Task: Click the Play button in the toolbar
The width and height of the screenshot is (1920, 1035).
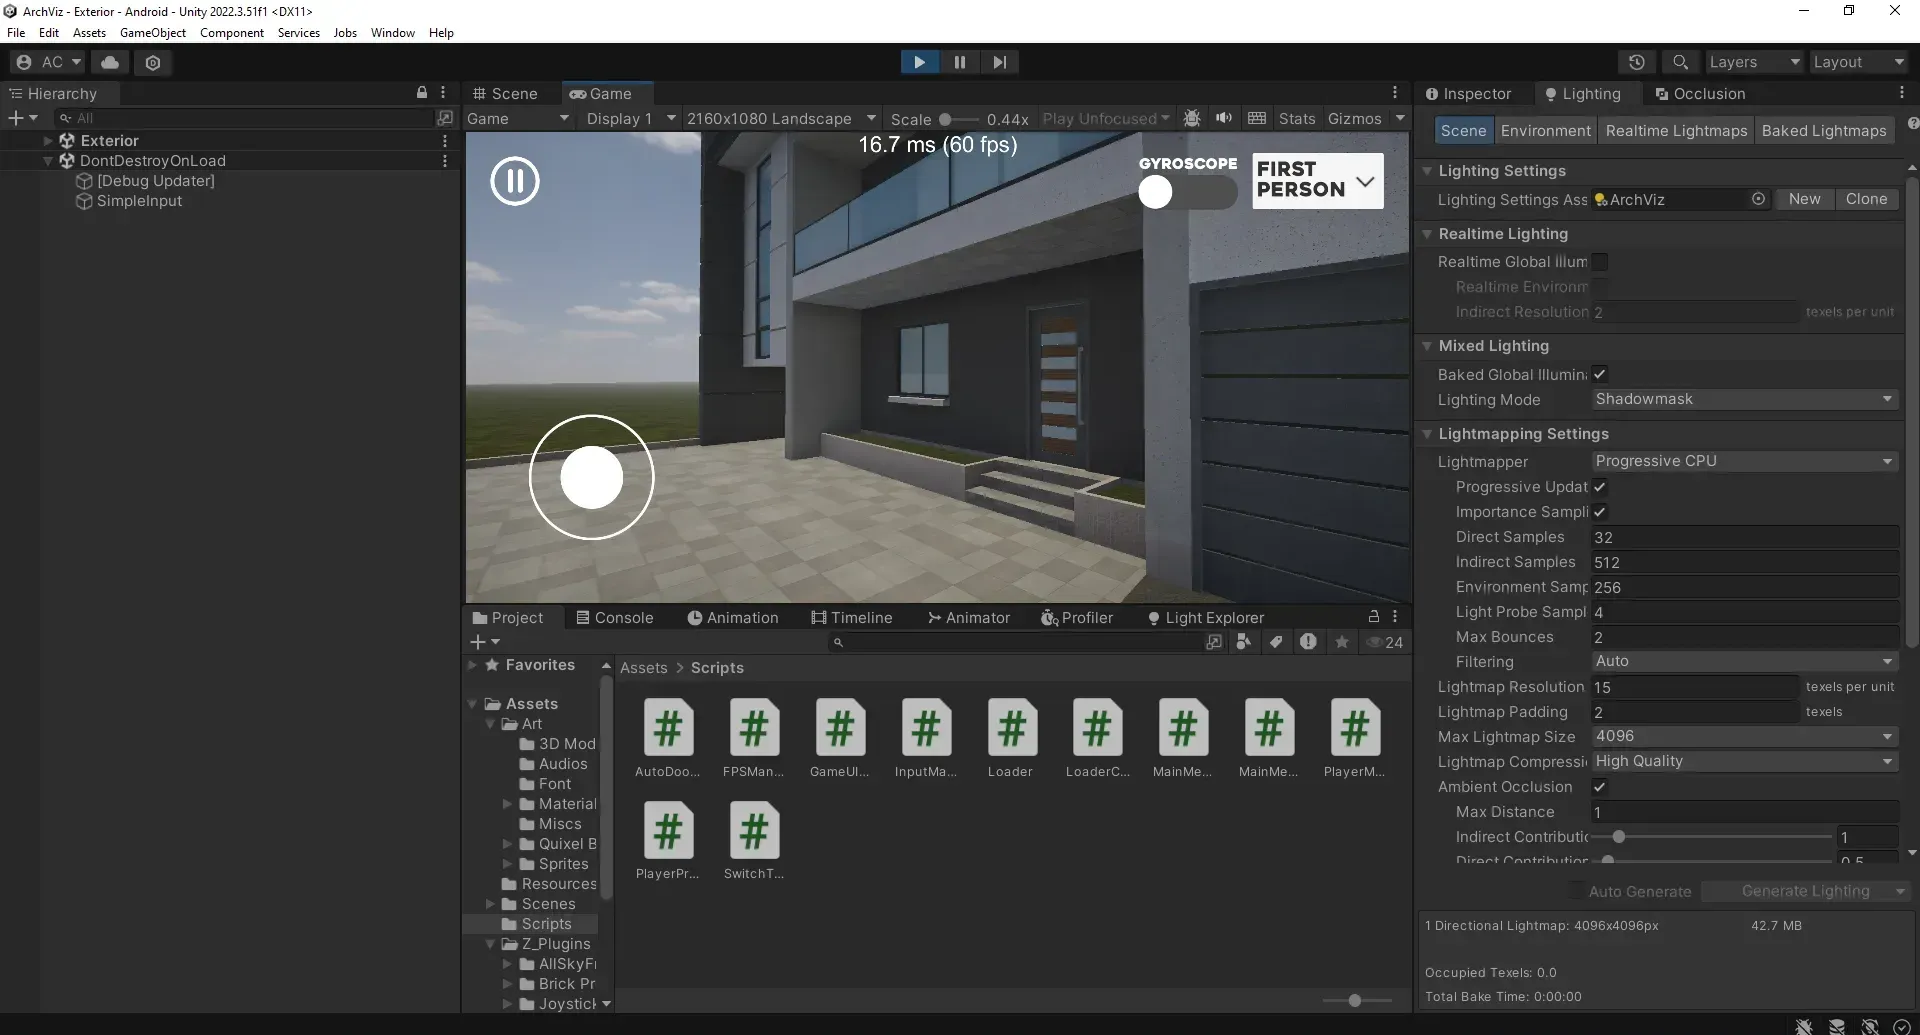Action: pos(919,62)
